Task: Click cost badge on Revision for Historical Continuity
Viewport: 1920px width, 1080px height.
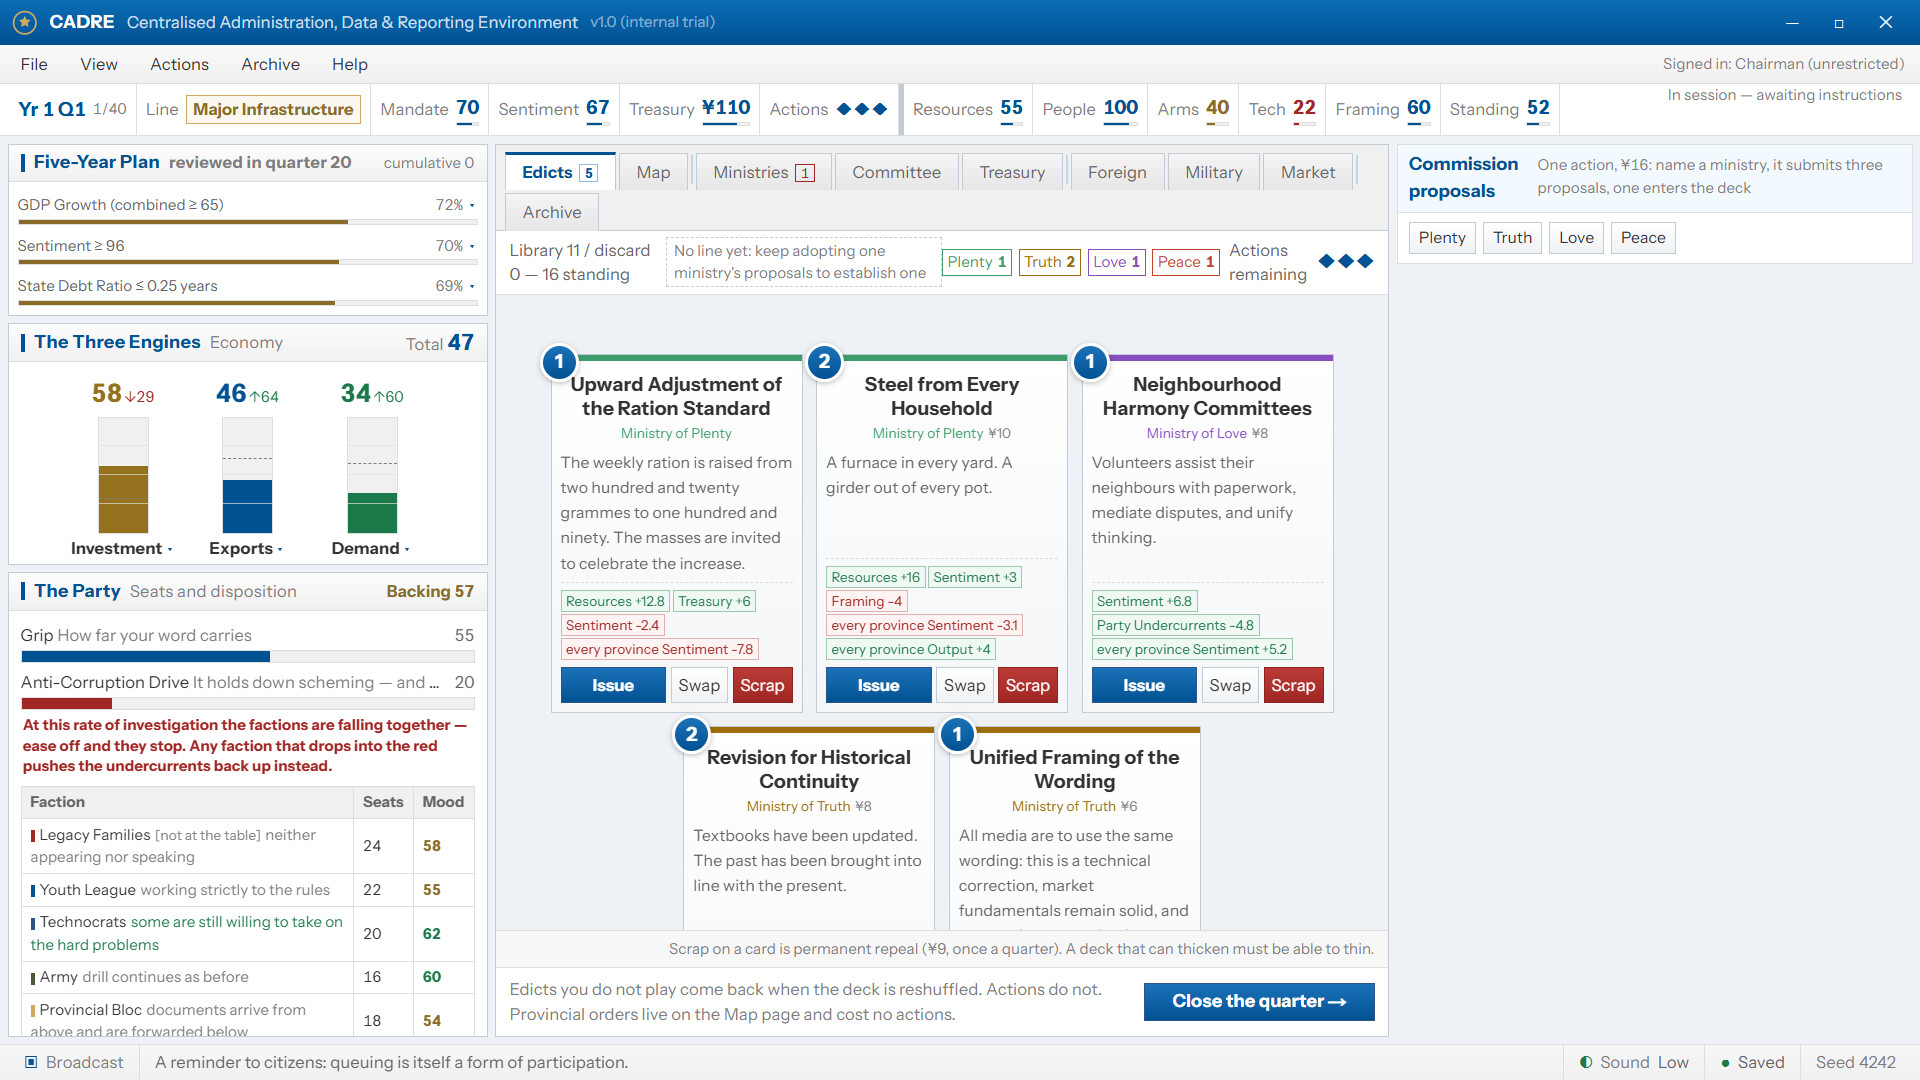Action: (691, 734)
